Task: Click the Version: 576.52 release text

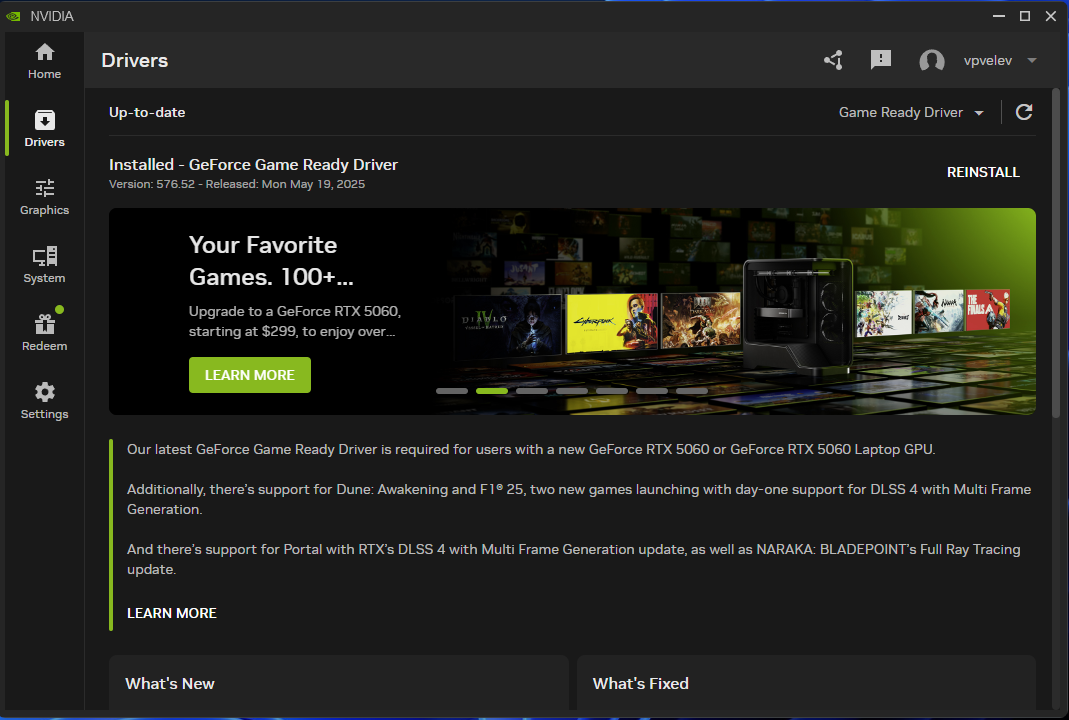Action: 237,184
